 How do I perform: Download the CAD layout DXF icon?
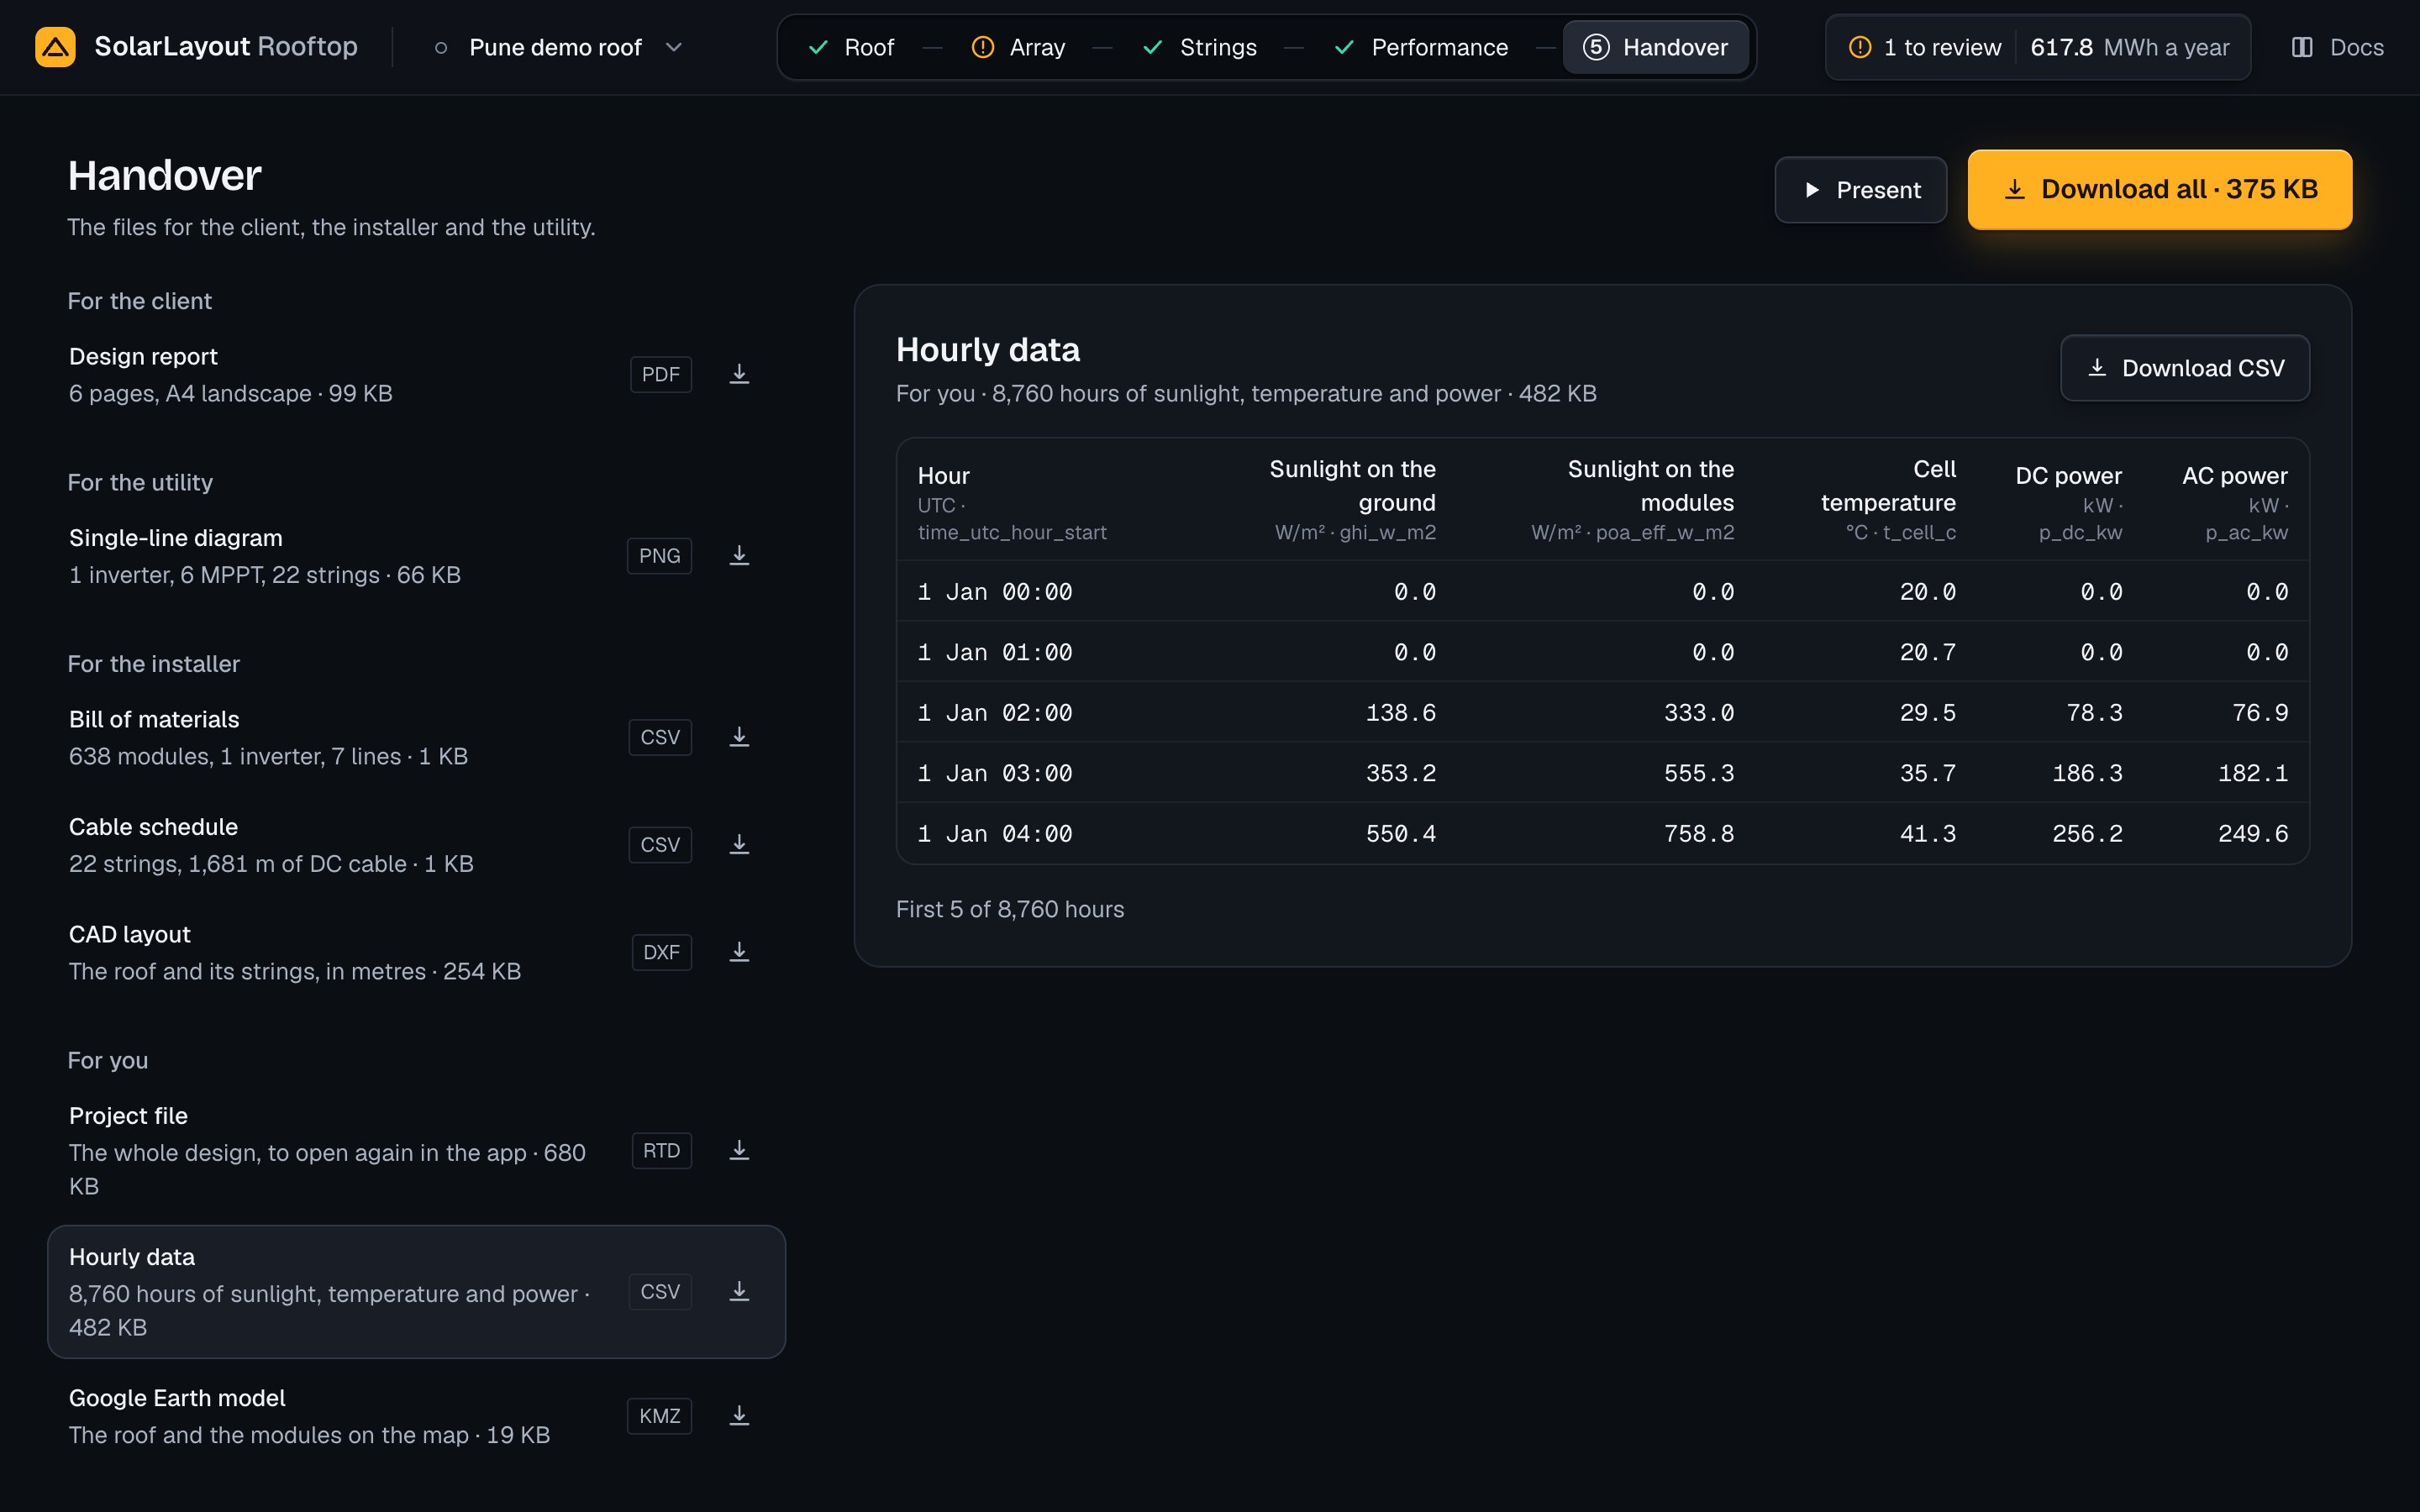[739, 952]
